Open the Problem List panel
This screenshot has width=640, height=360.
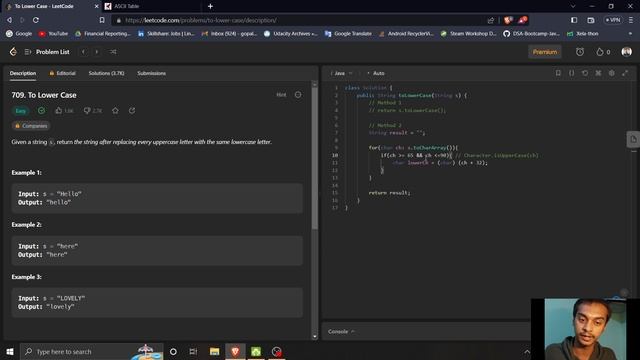point(47,52)
